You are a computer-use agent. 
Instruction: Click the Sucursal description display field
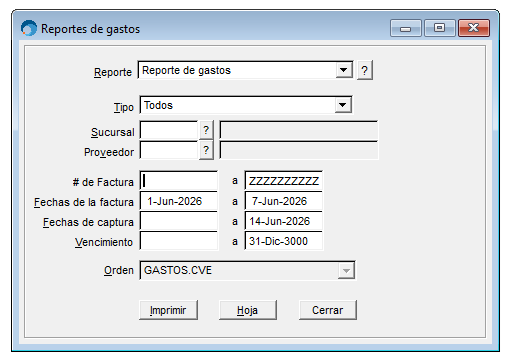click(x=299, y=130)
